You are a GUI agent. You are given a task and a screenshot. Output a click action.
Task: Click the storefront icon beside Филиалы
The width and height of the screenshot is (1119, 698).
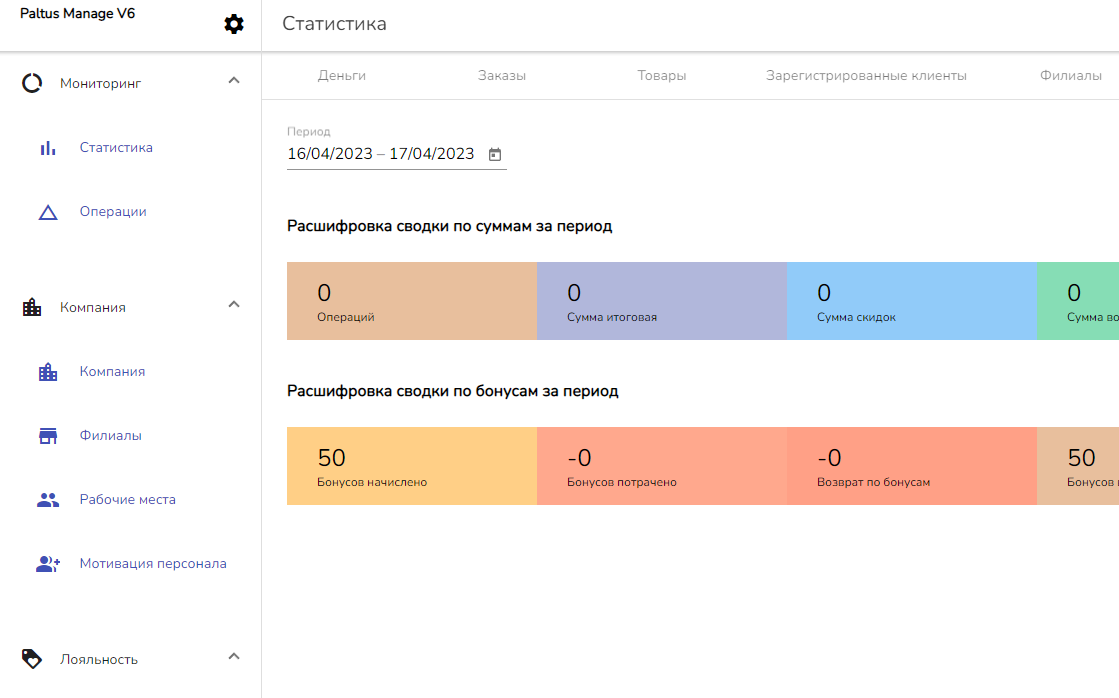coord(48,436)
